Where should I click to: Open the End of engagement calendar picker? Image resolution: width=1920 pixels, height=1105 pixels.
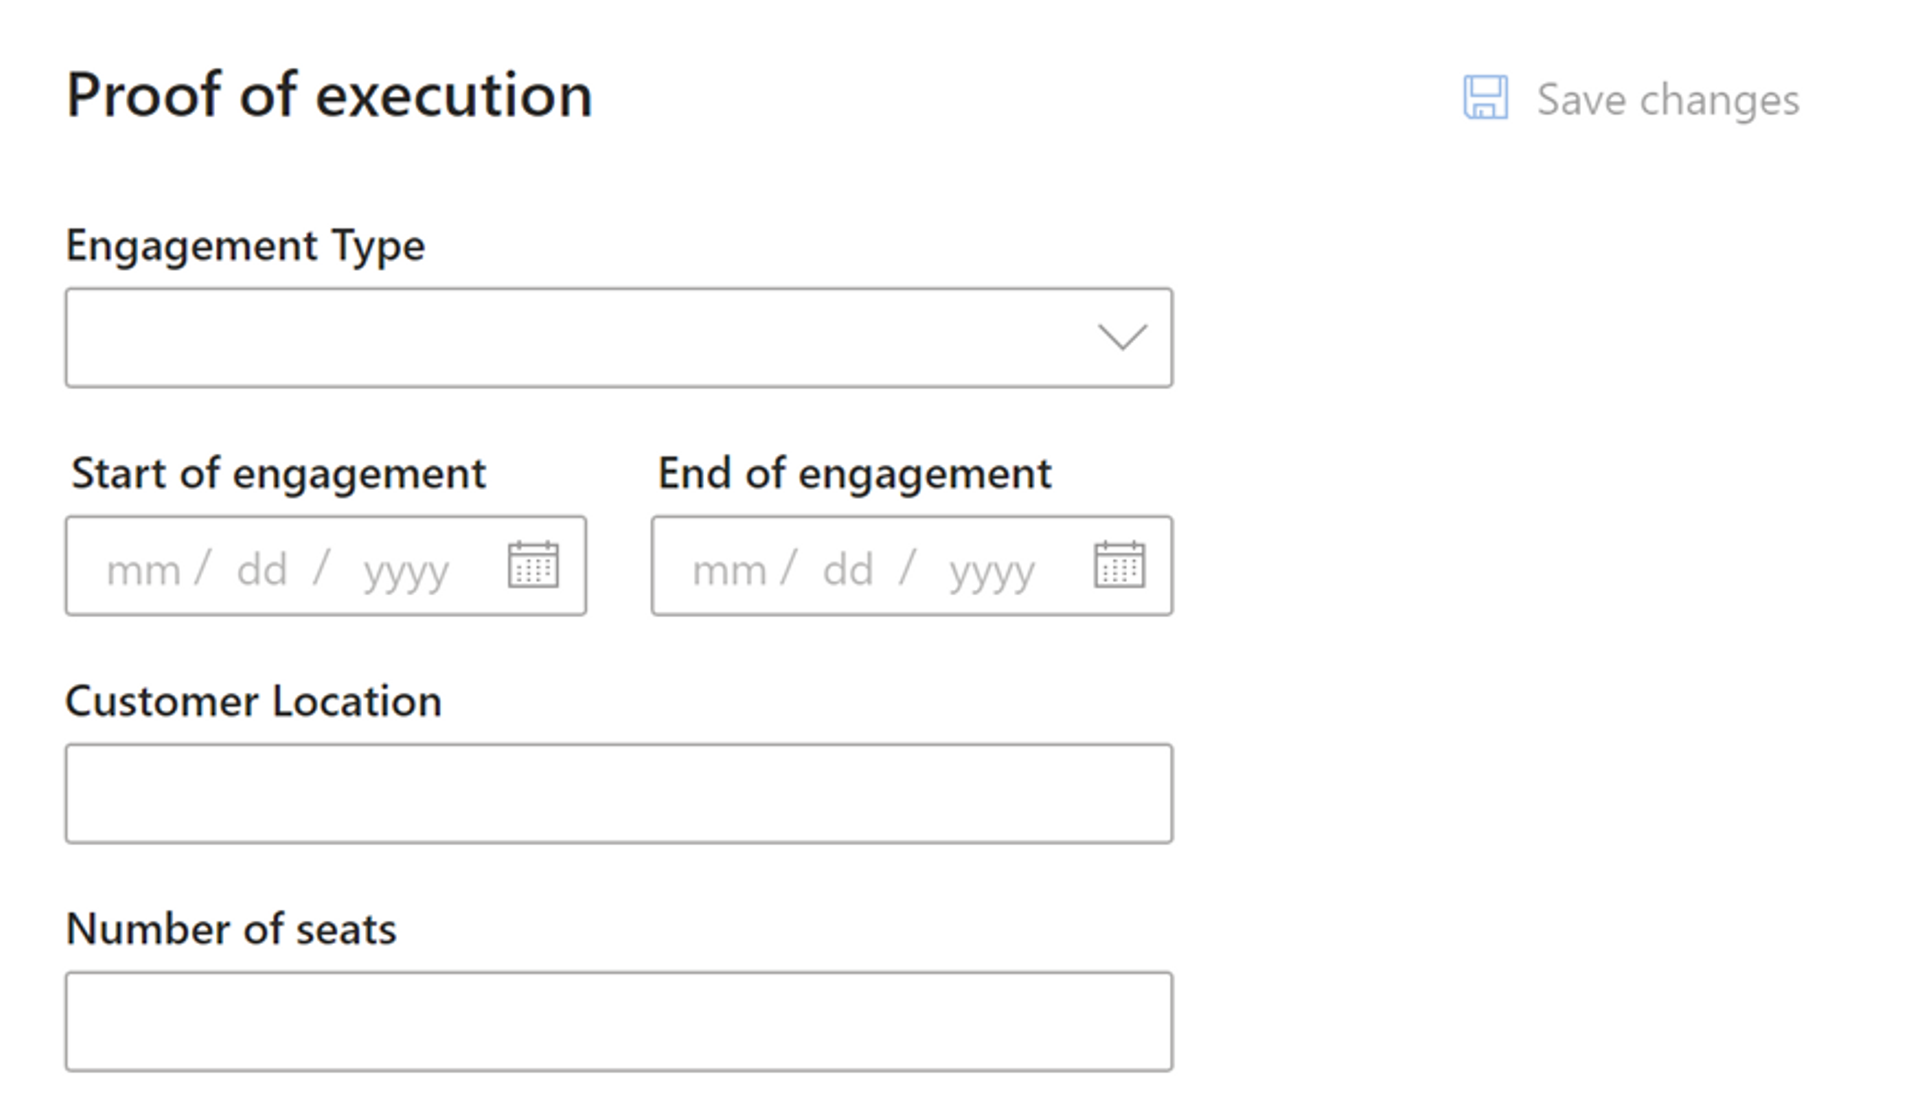pos(1119,565)
